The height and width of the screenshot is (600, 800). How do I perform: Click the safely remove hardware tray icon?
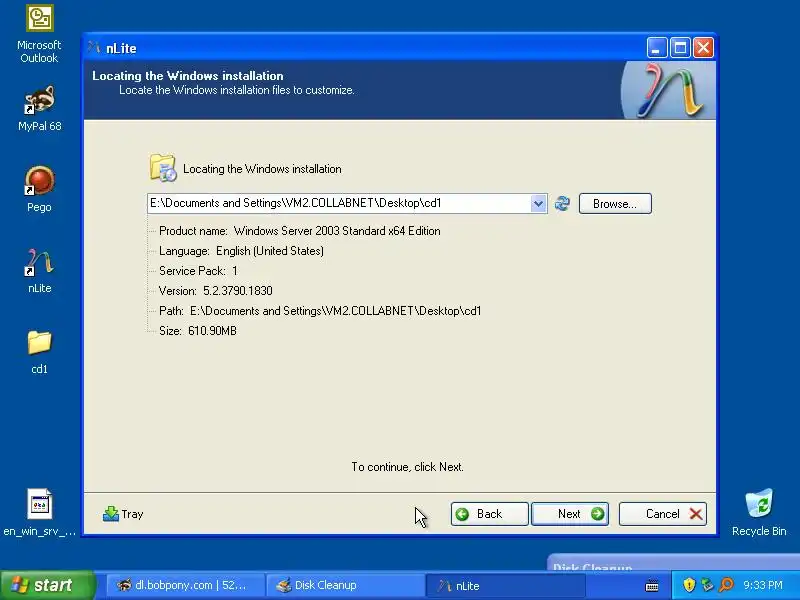[707, 585]
